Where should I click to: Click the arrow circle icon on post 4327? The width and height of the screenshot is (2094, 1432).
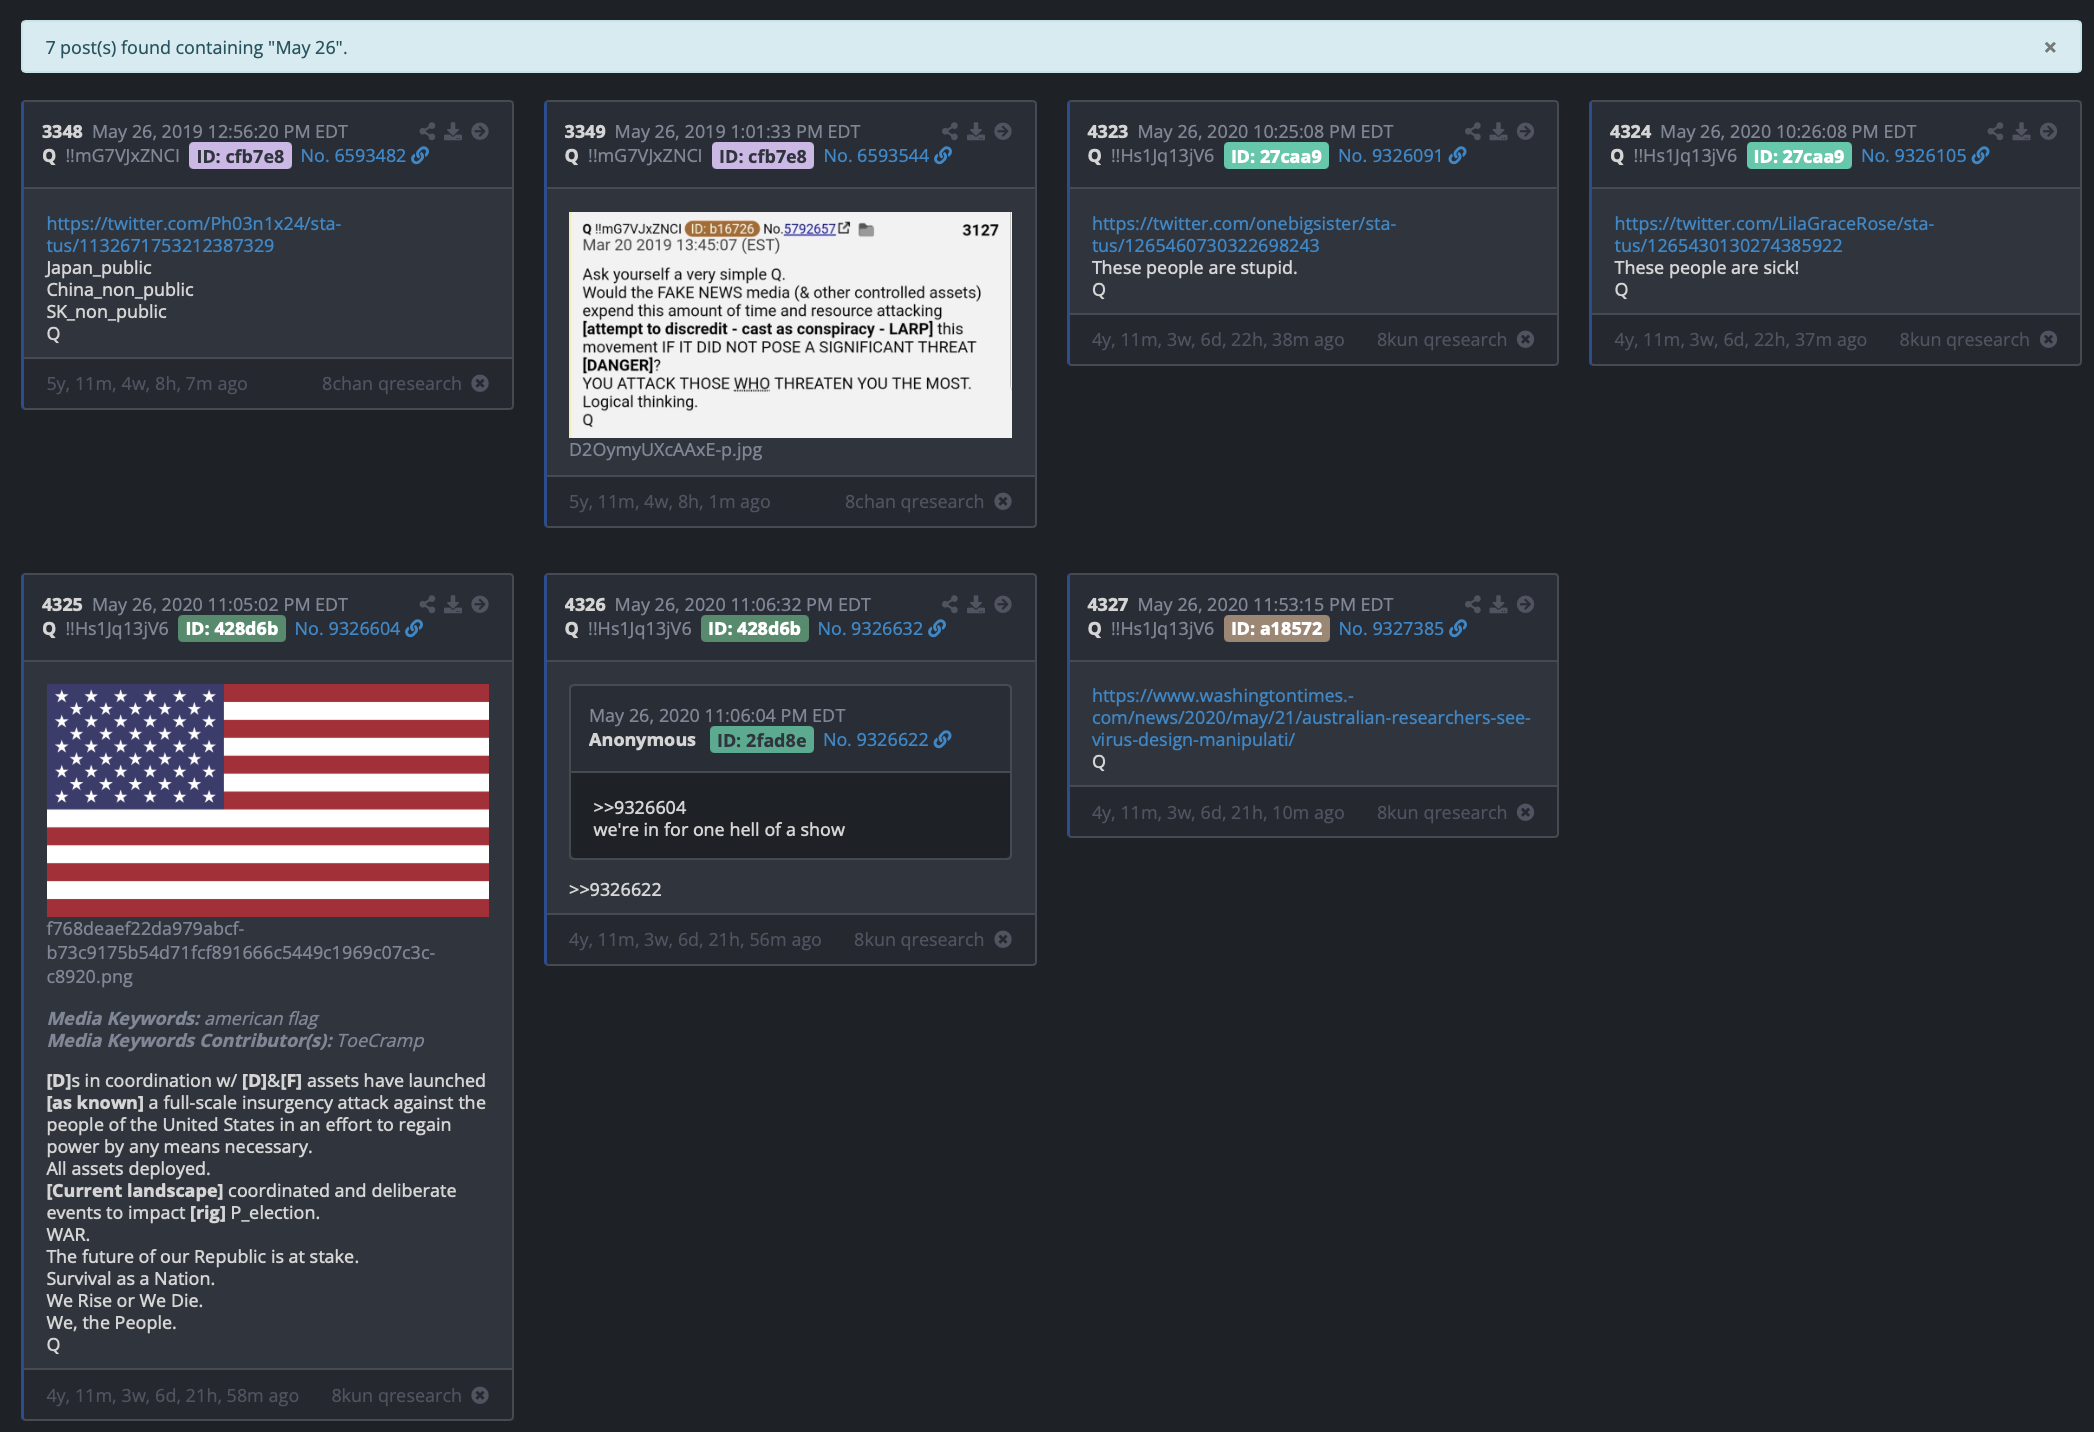click(1525, 604)
